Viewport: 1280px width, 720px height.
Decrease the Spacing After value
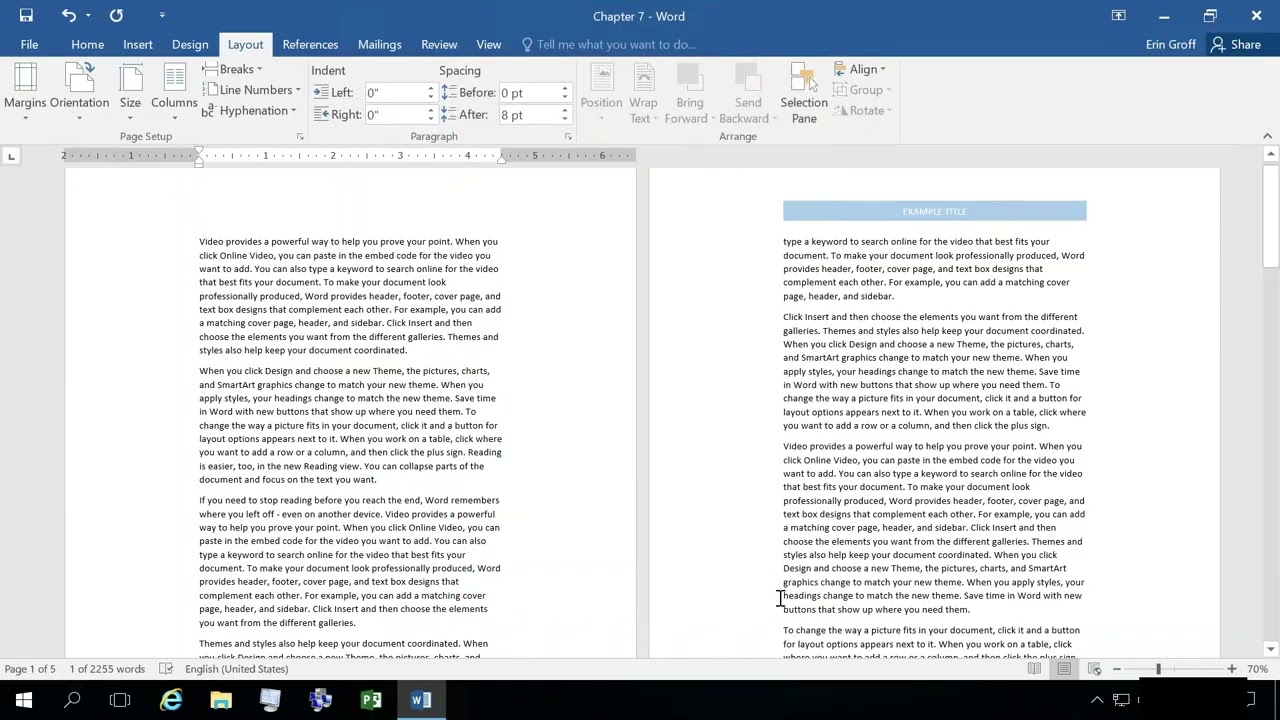point(565,119)
